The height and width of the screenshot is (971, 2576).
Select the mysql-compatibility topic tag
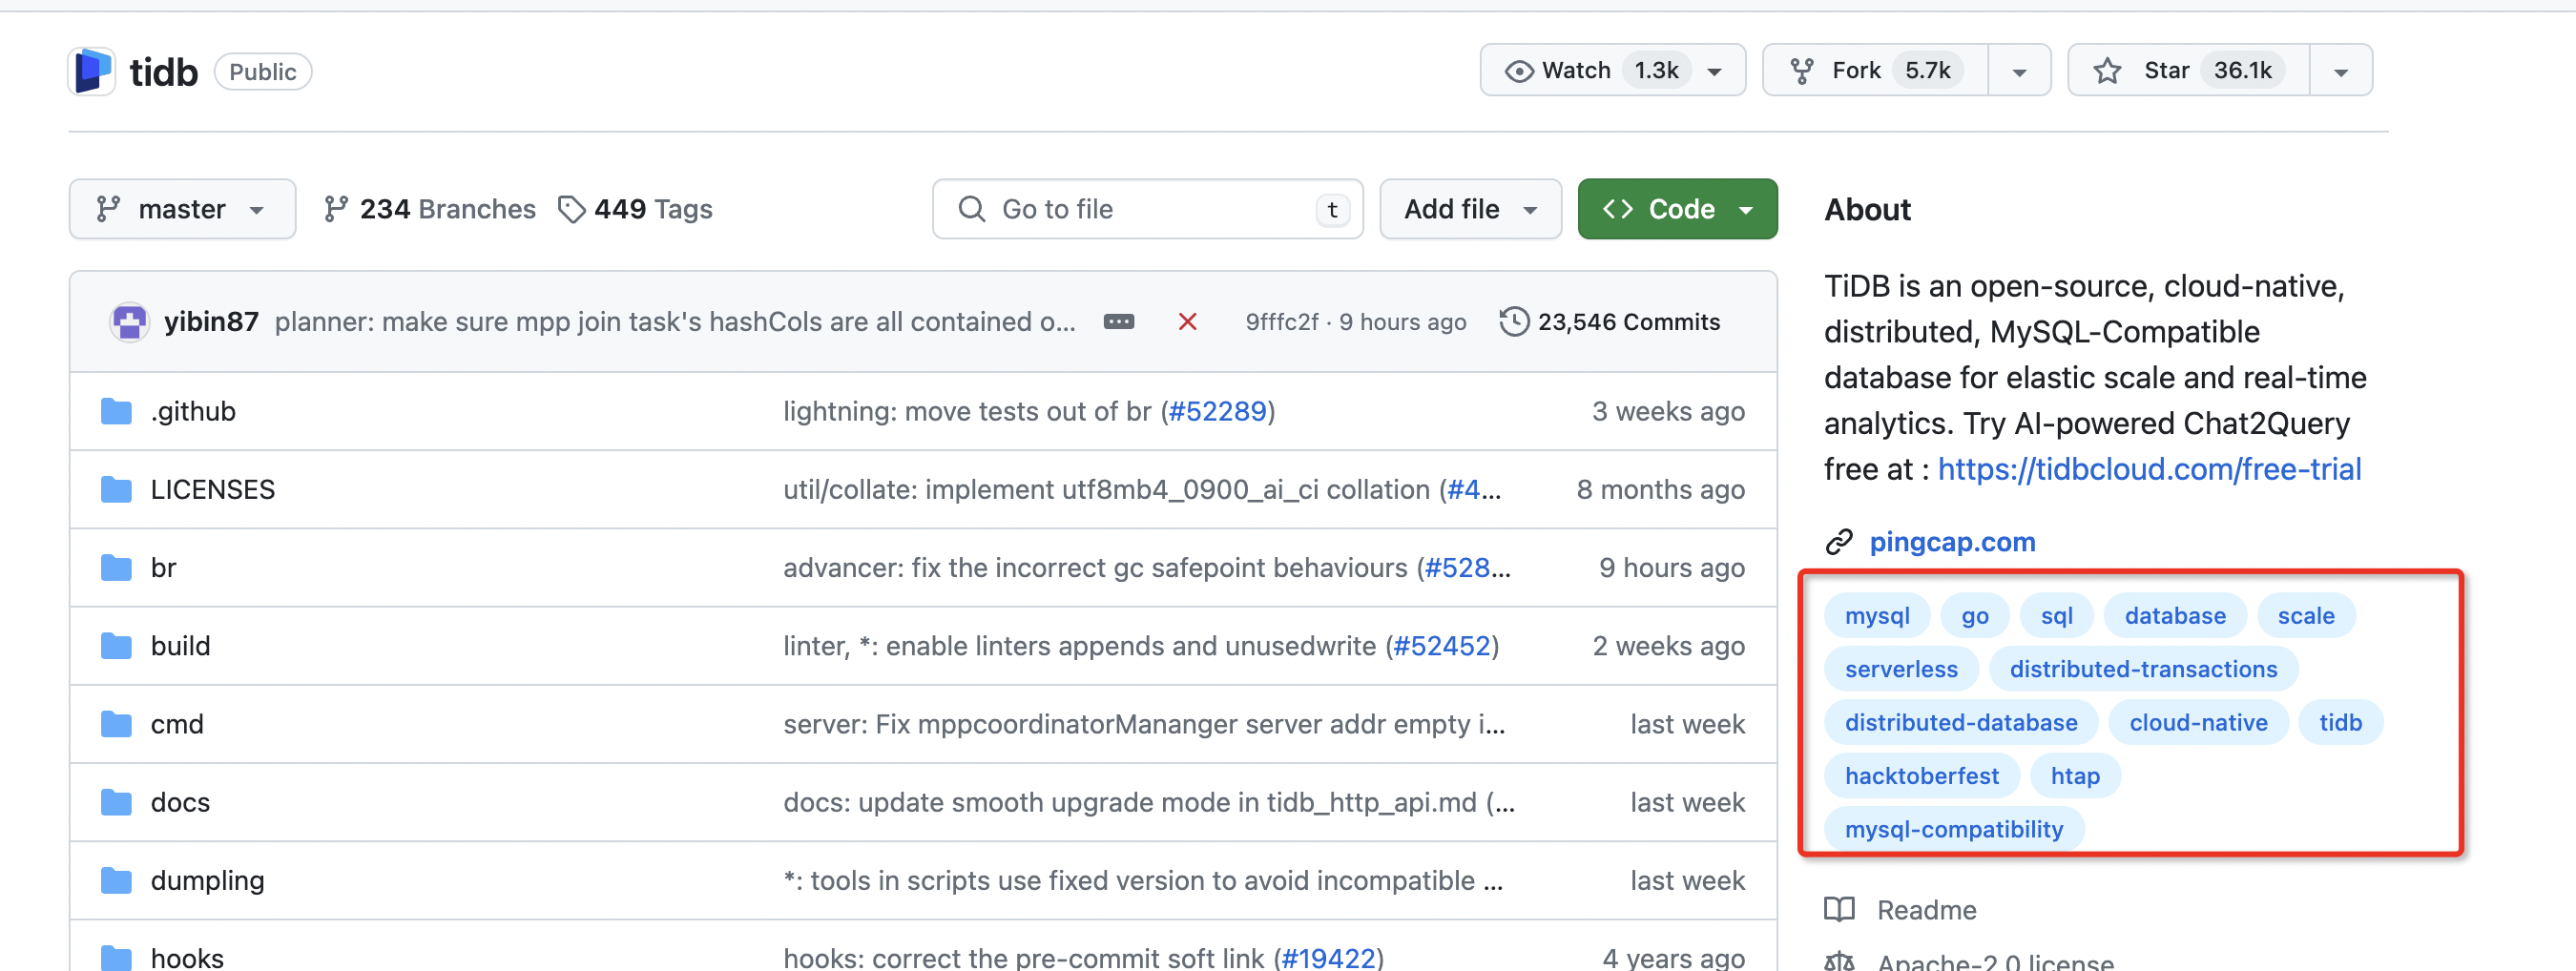[1953, 829]
